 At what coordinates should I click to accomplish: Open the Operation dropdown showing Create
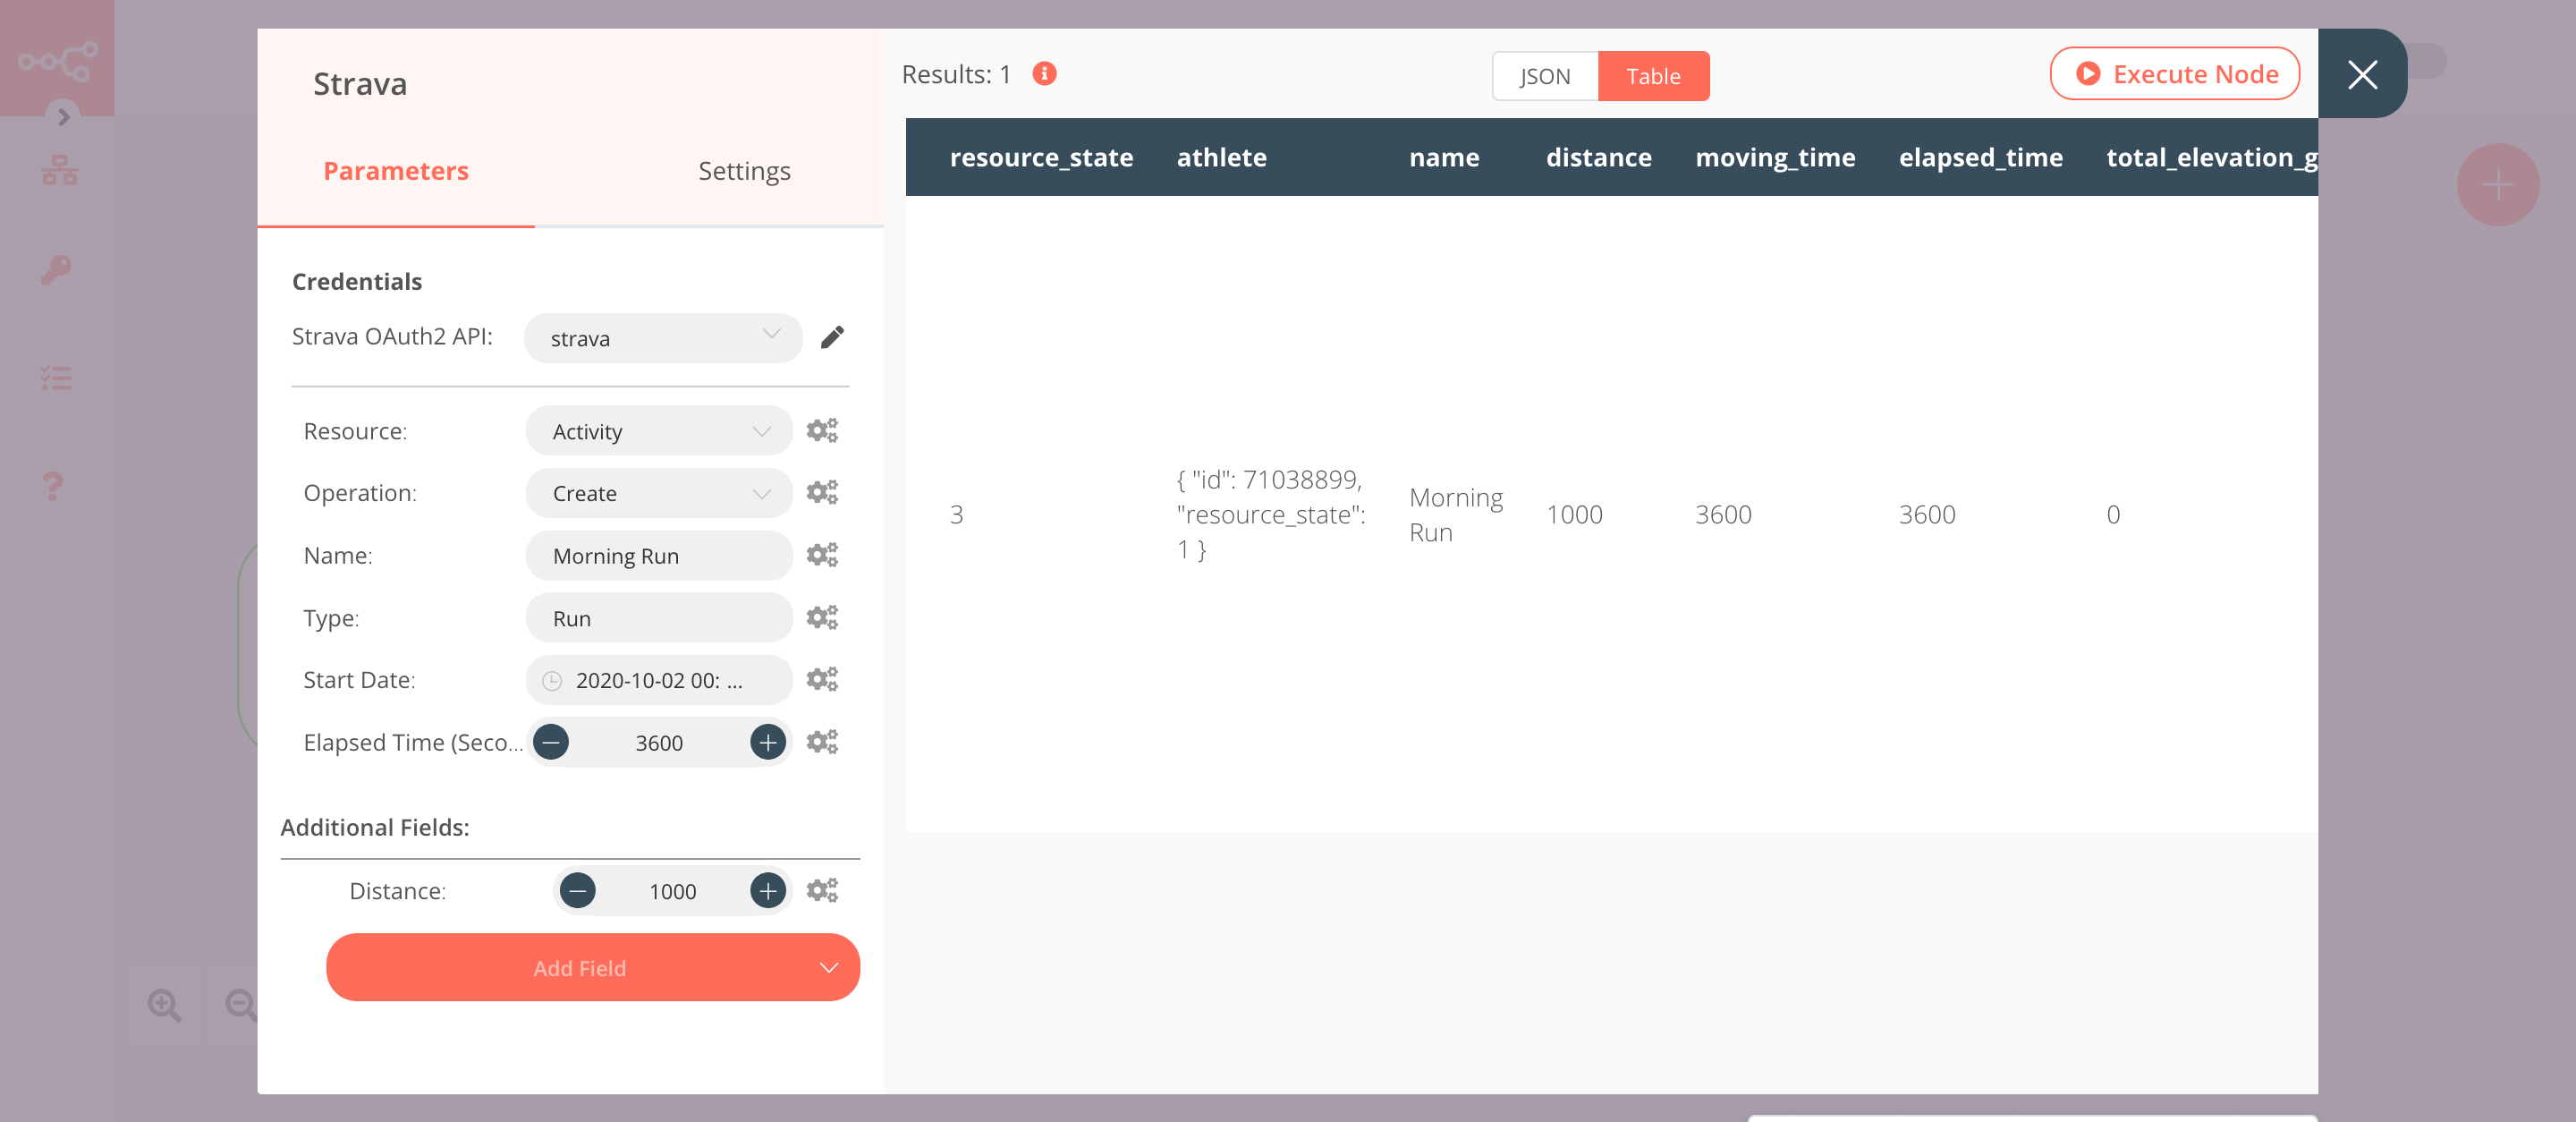tap(657, 493)
